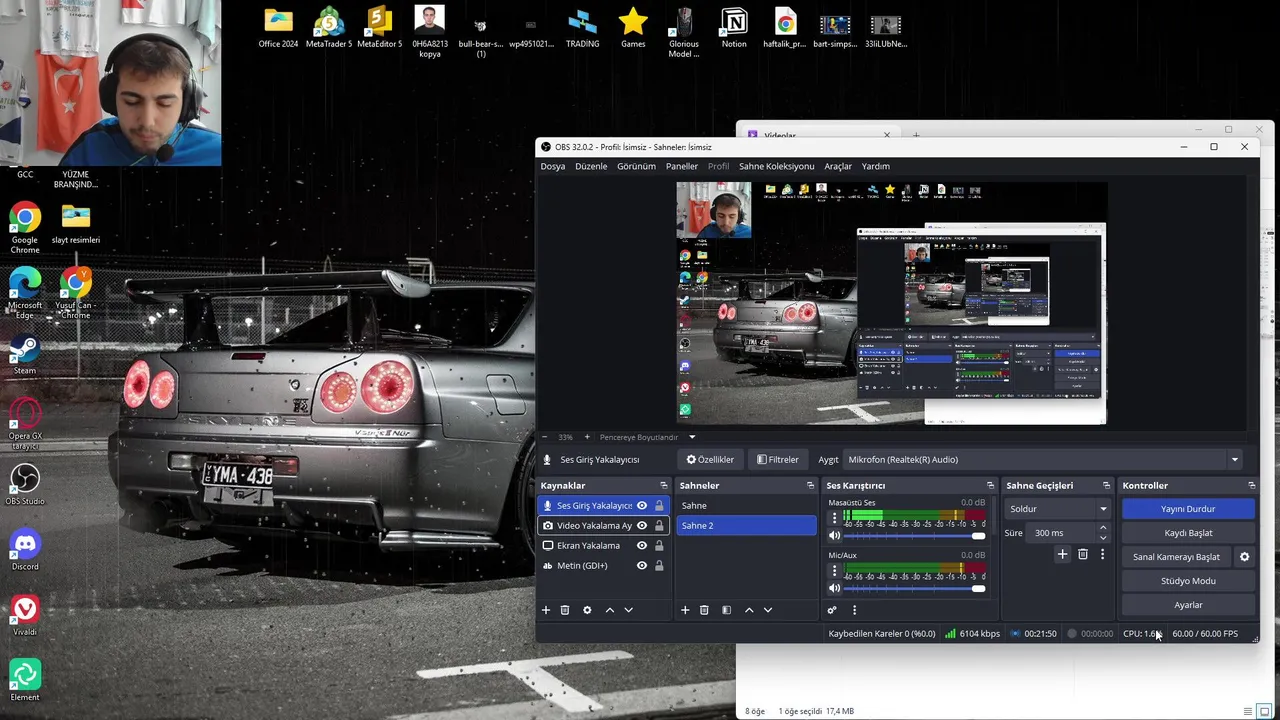Delete selected scene with Sahneler trash icon
1280x720 pixels.
pos(704,610)
